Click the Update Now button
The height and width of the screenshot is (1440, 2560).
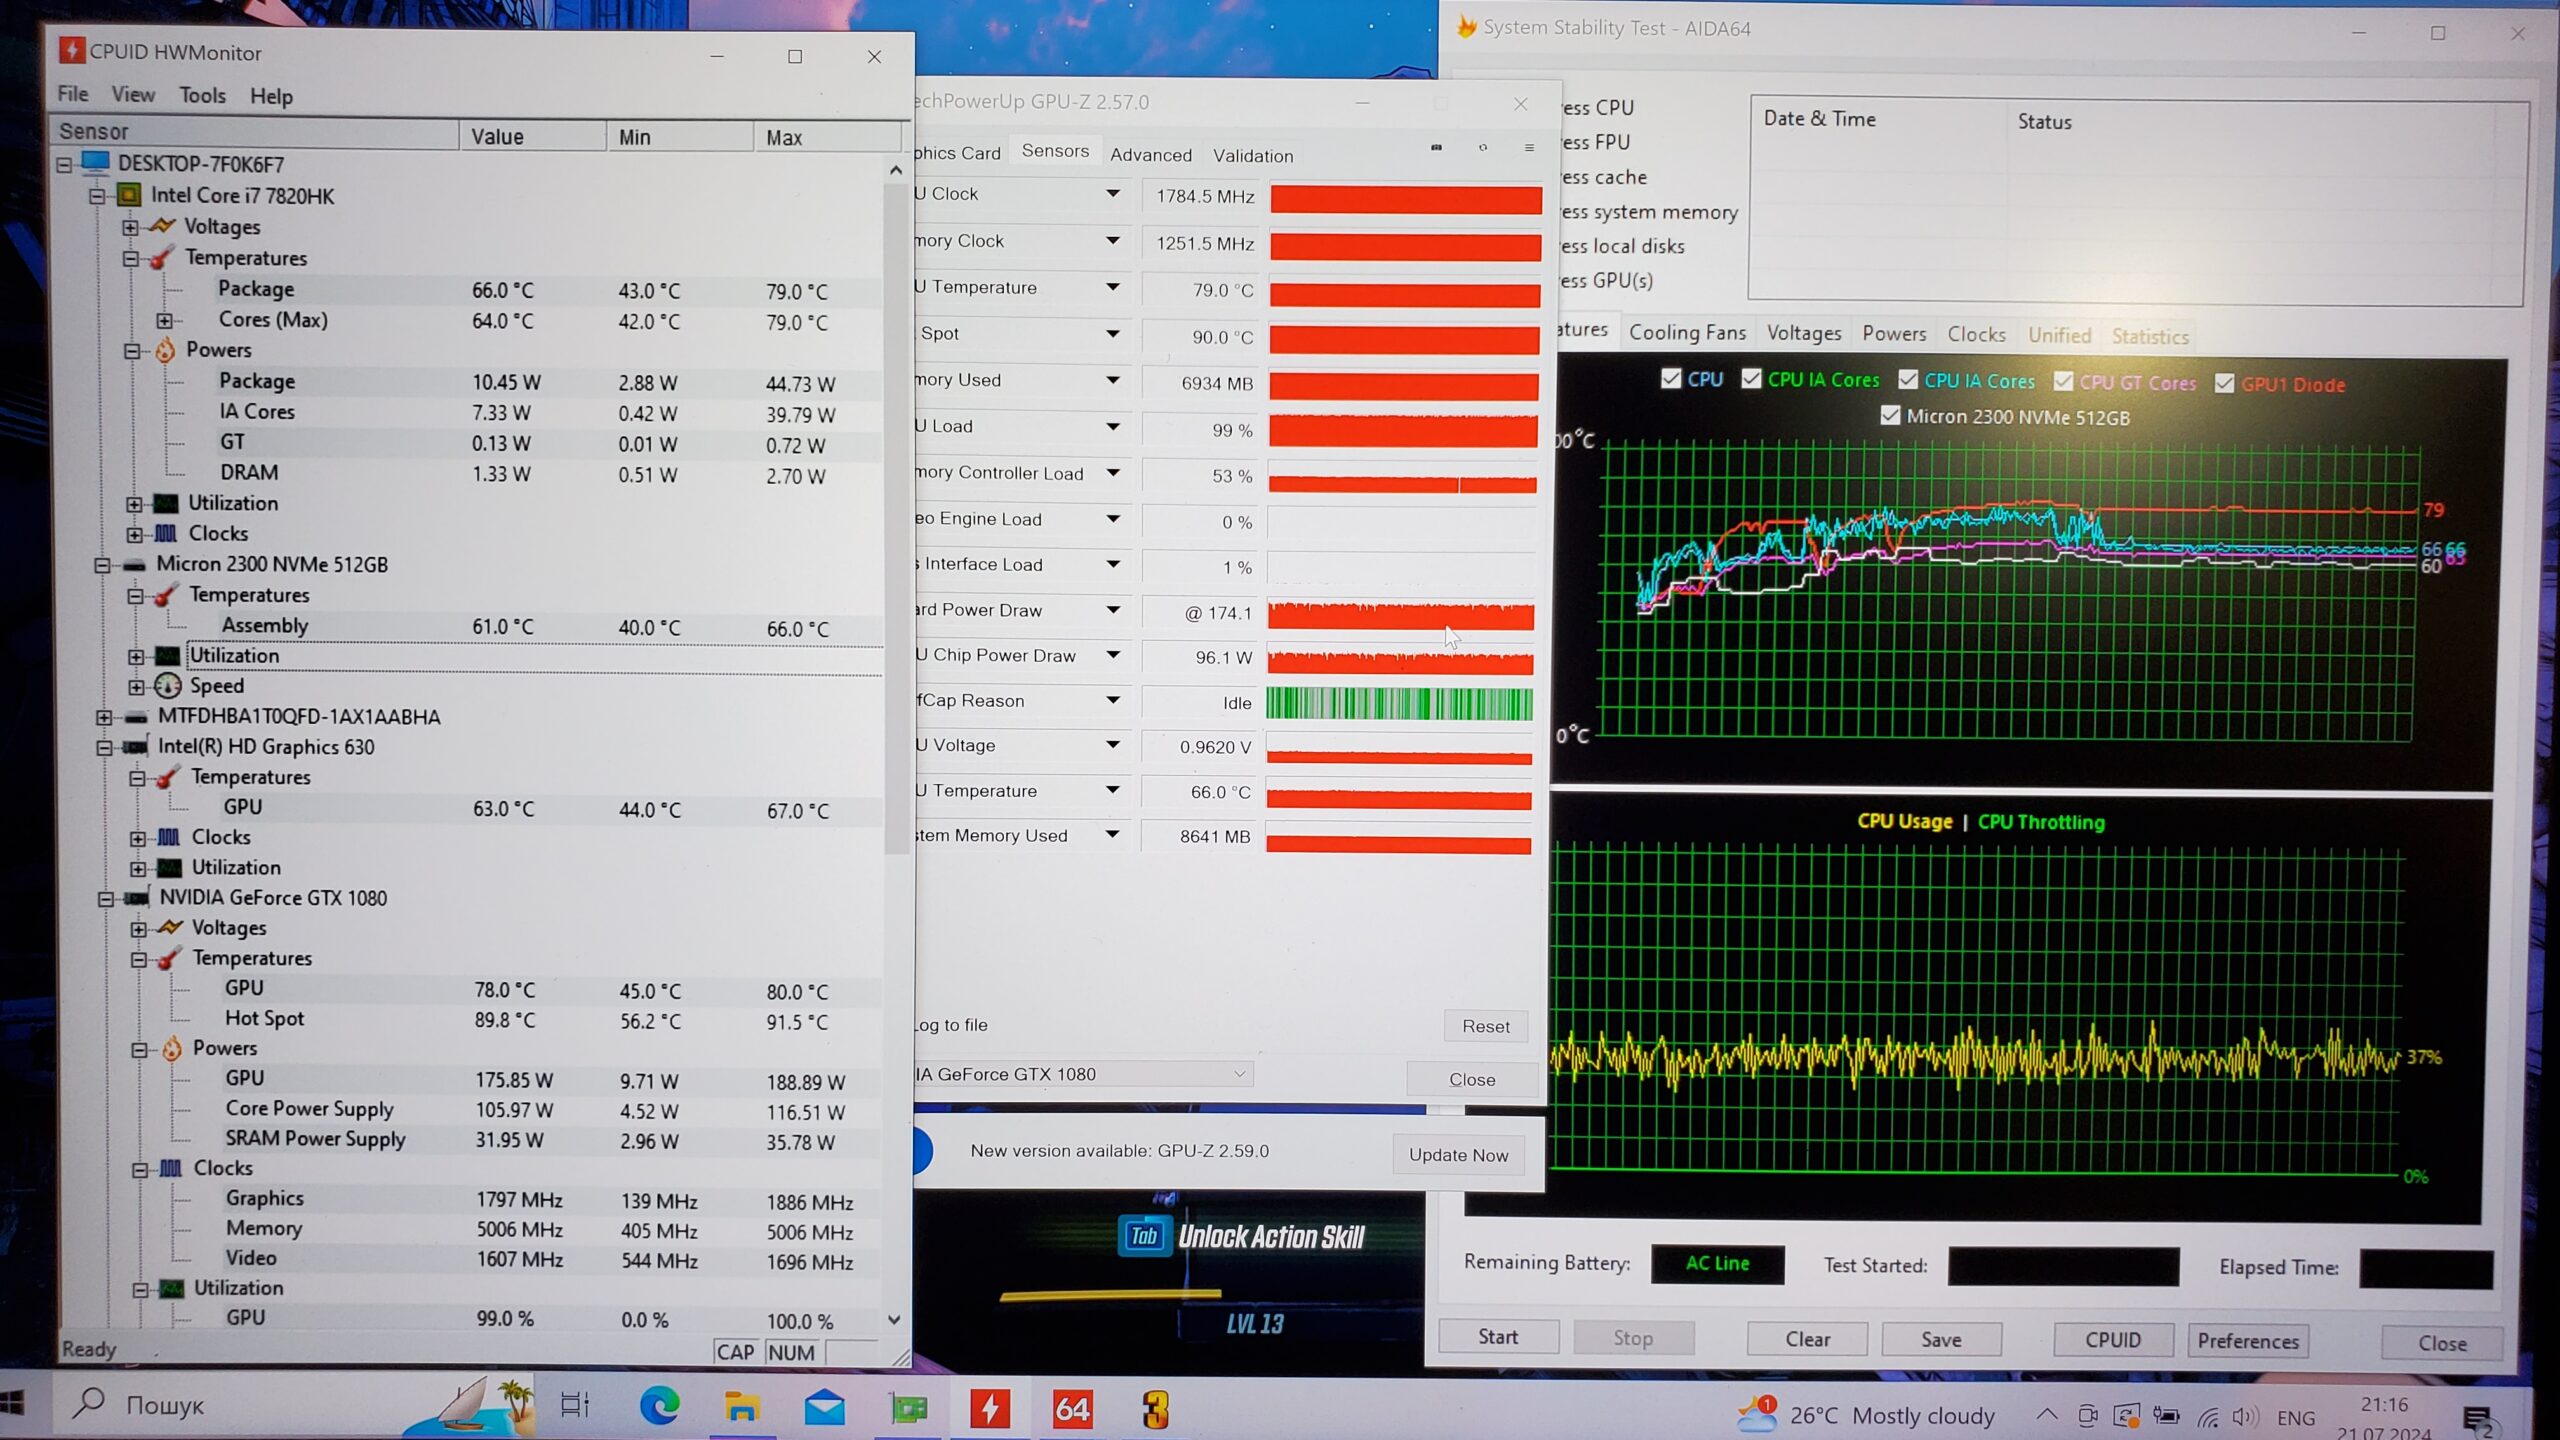(x=1458, y=1155)
